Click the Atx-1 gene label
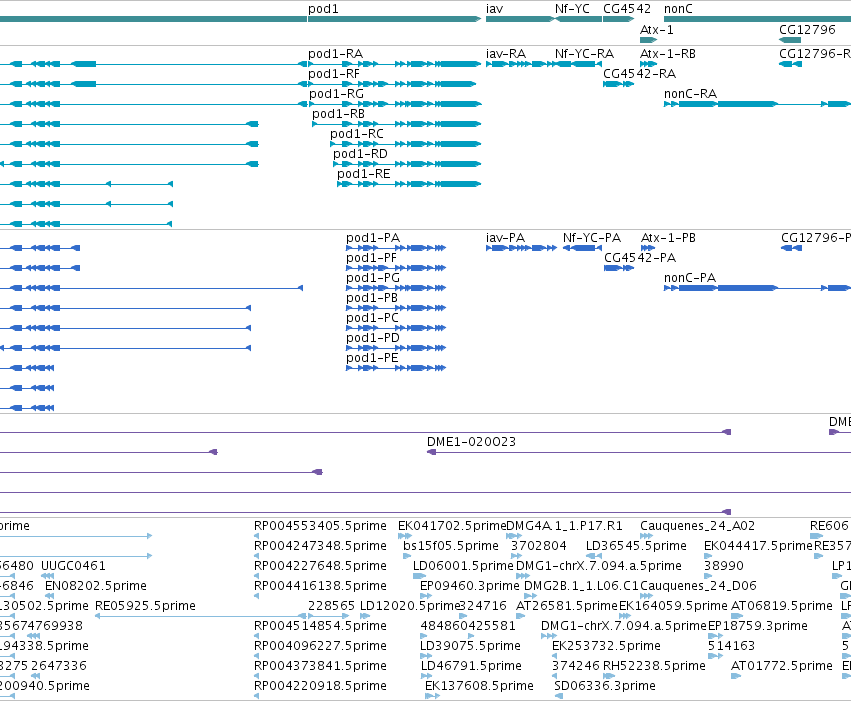The height and width of the screenshot is (701, 851). click(657, 30)
